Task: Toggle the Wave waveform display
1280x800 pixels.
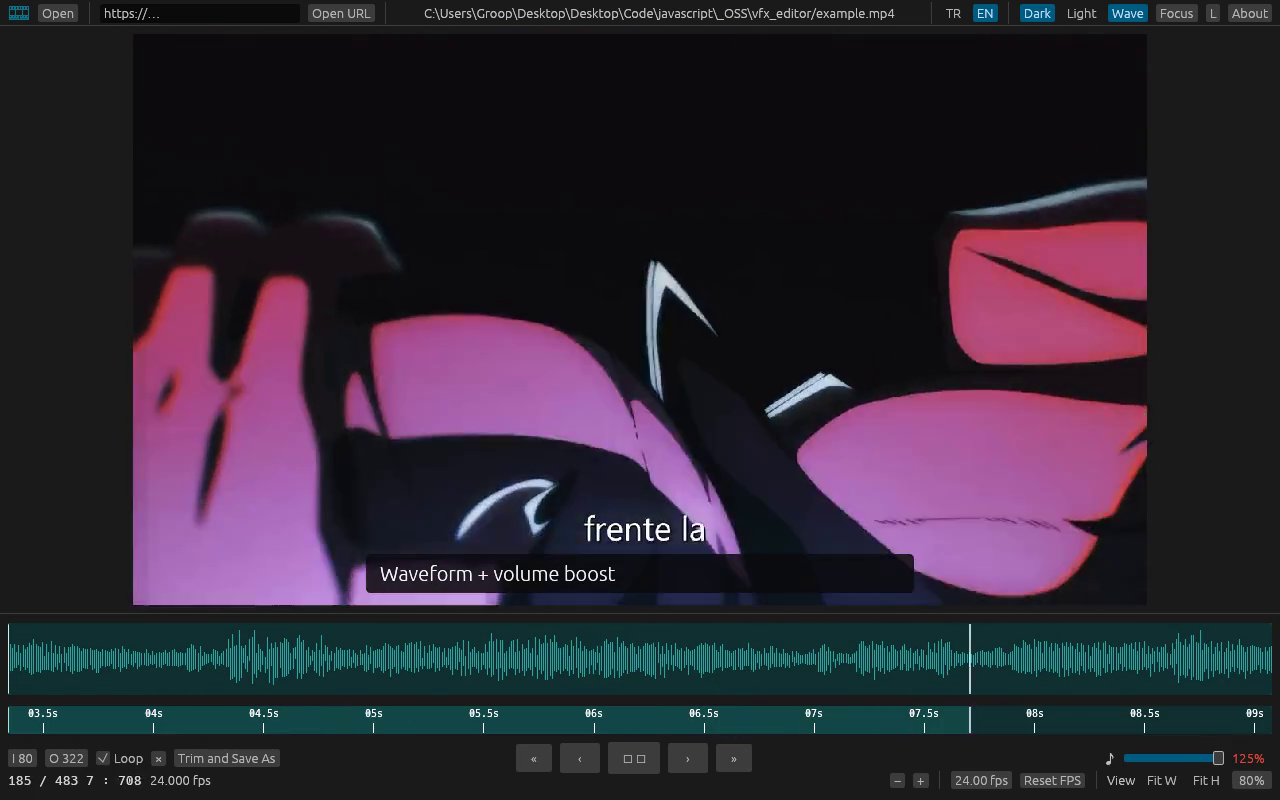Action: coord(1127,13)
